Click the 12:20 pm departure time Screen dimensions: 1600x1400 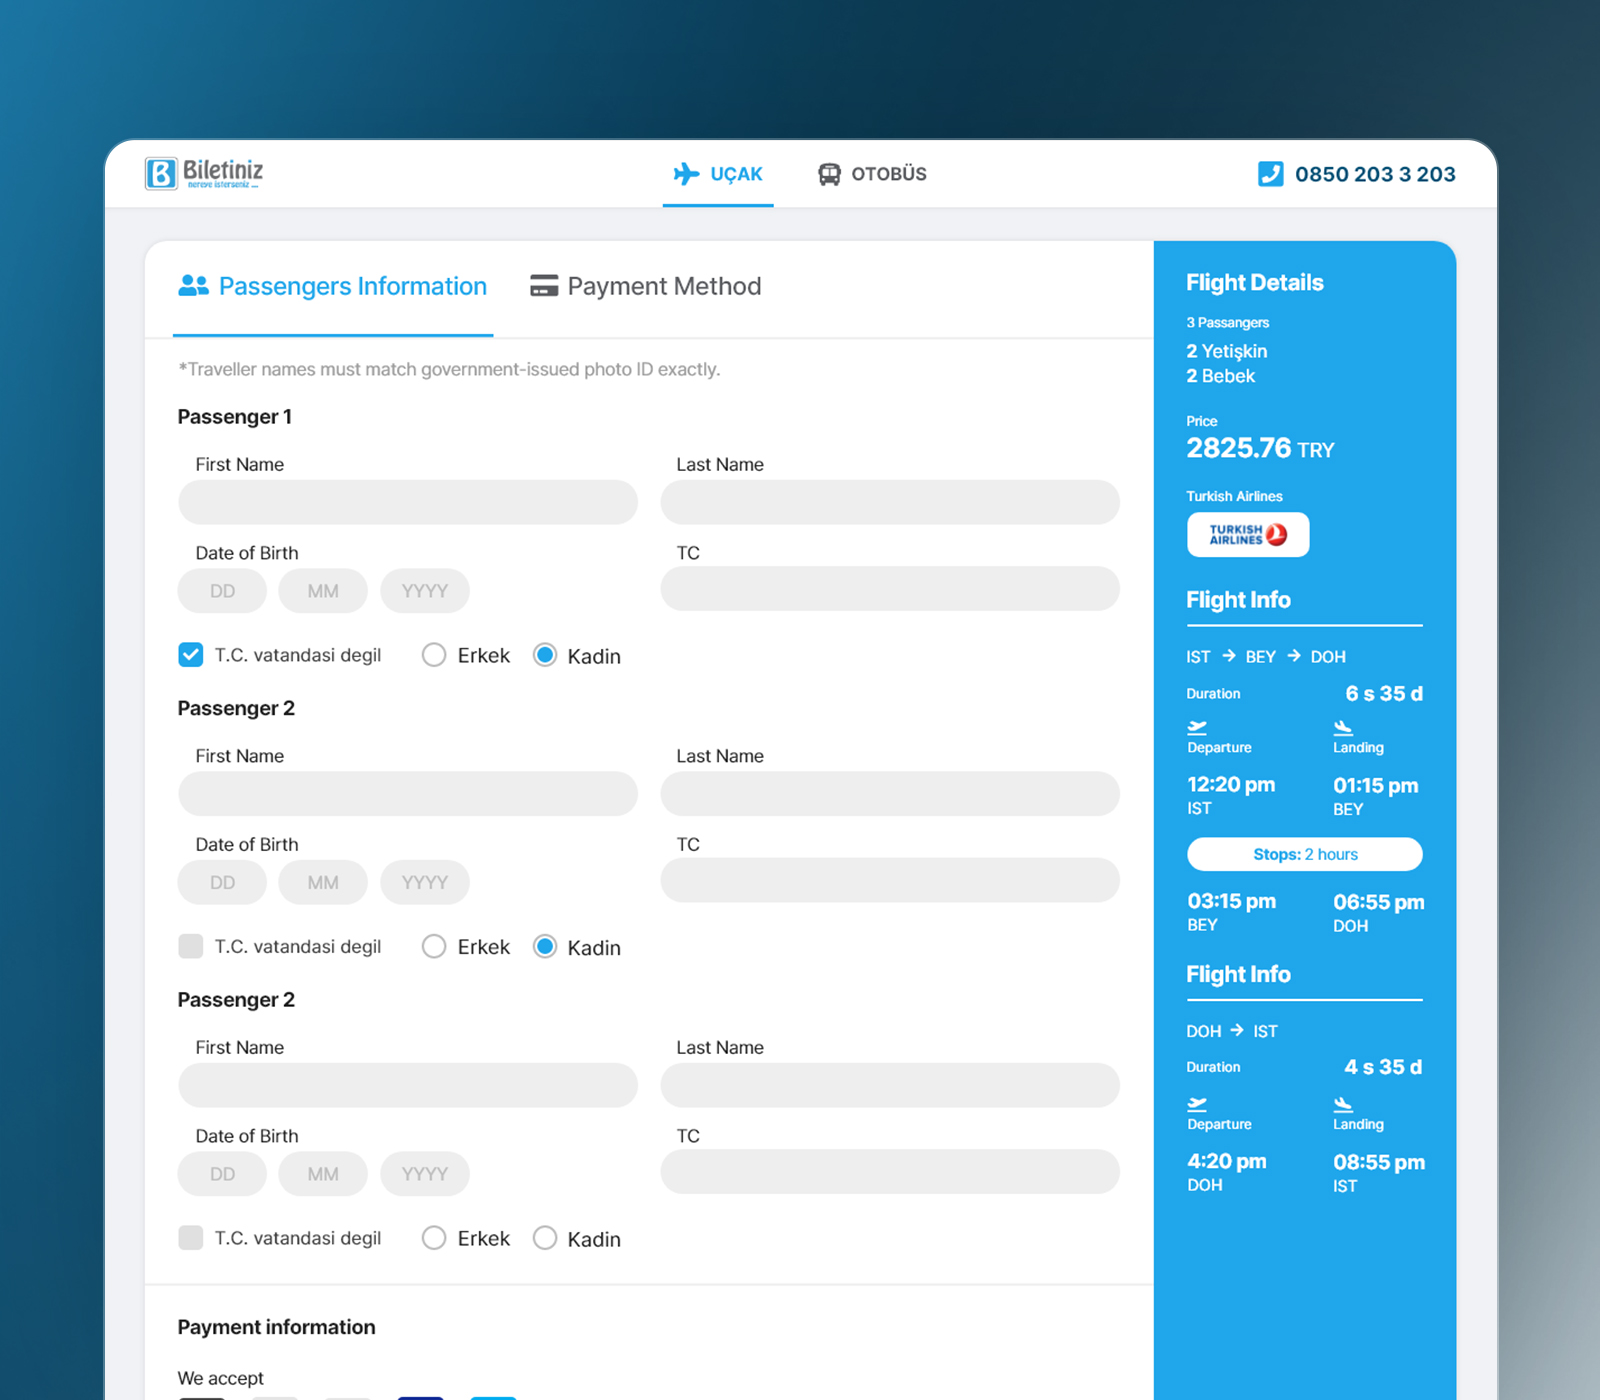click(x=1231, y=784)
